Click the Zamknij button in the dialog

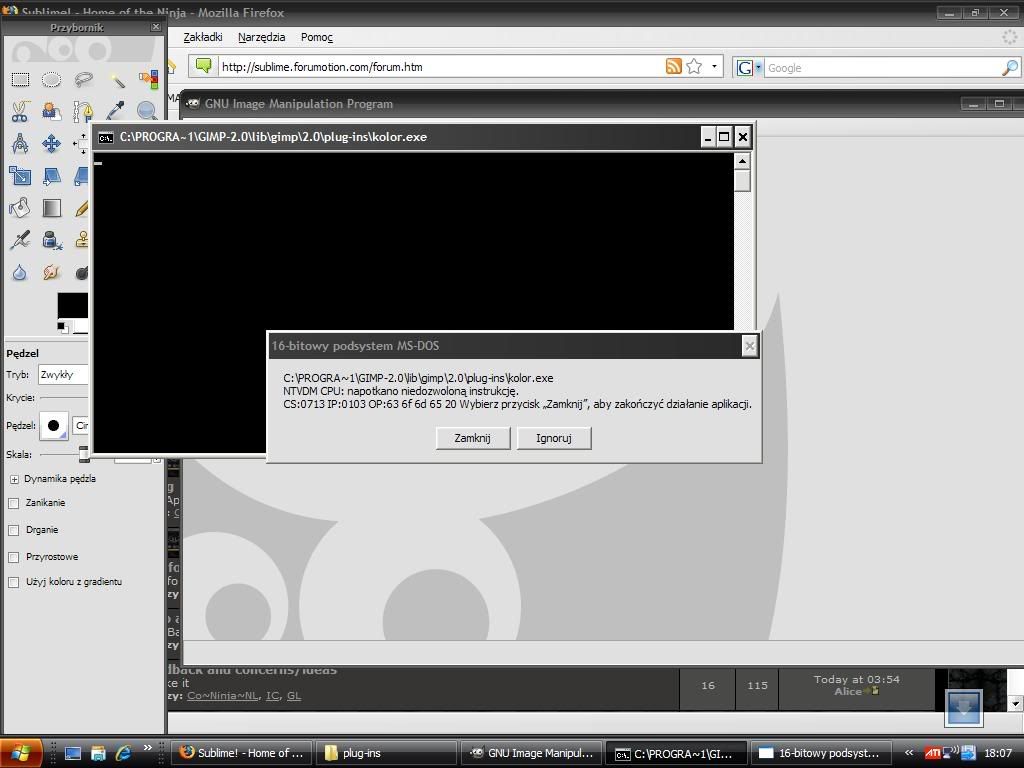pos(472,438)
